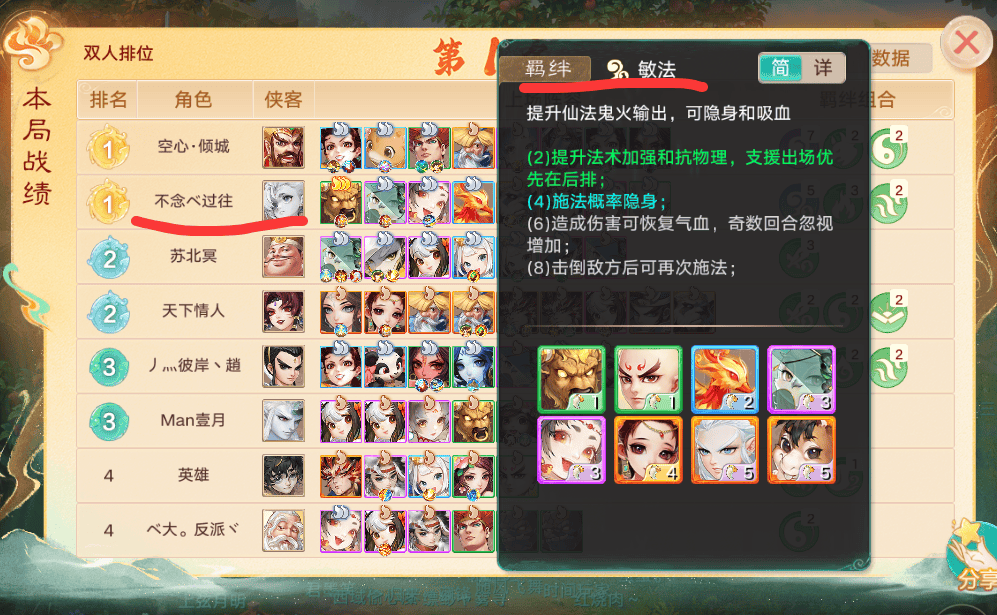Click the 侠客 column header
997x615 pixels.
tap(283, 100)
